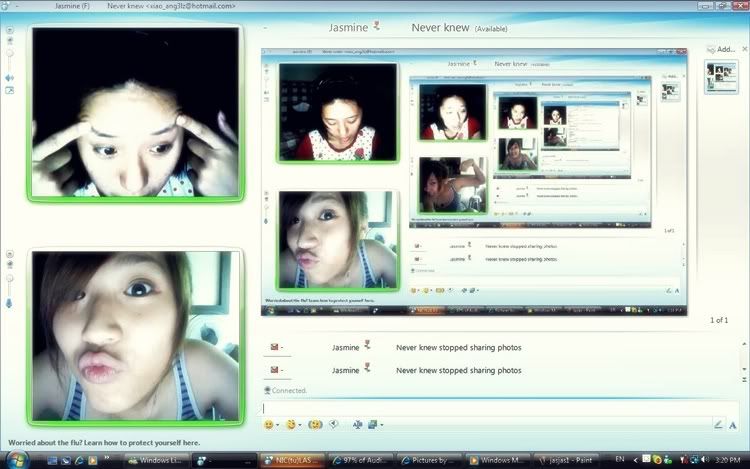750x469 pixels.
Task: Click the second 'Never knew stopped sharing photos' message
Action: coord(459,370)
